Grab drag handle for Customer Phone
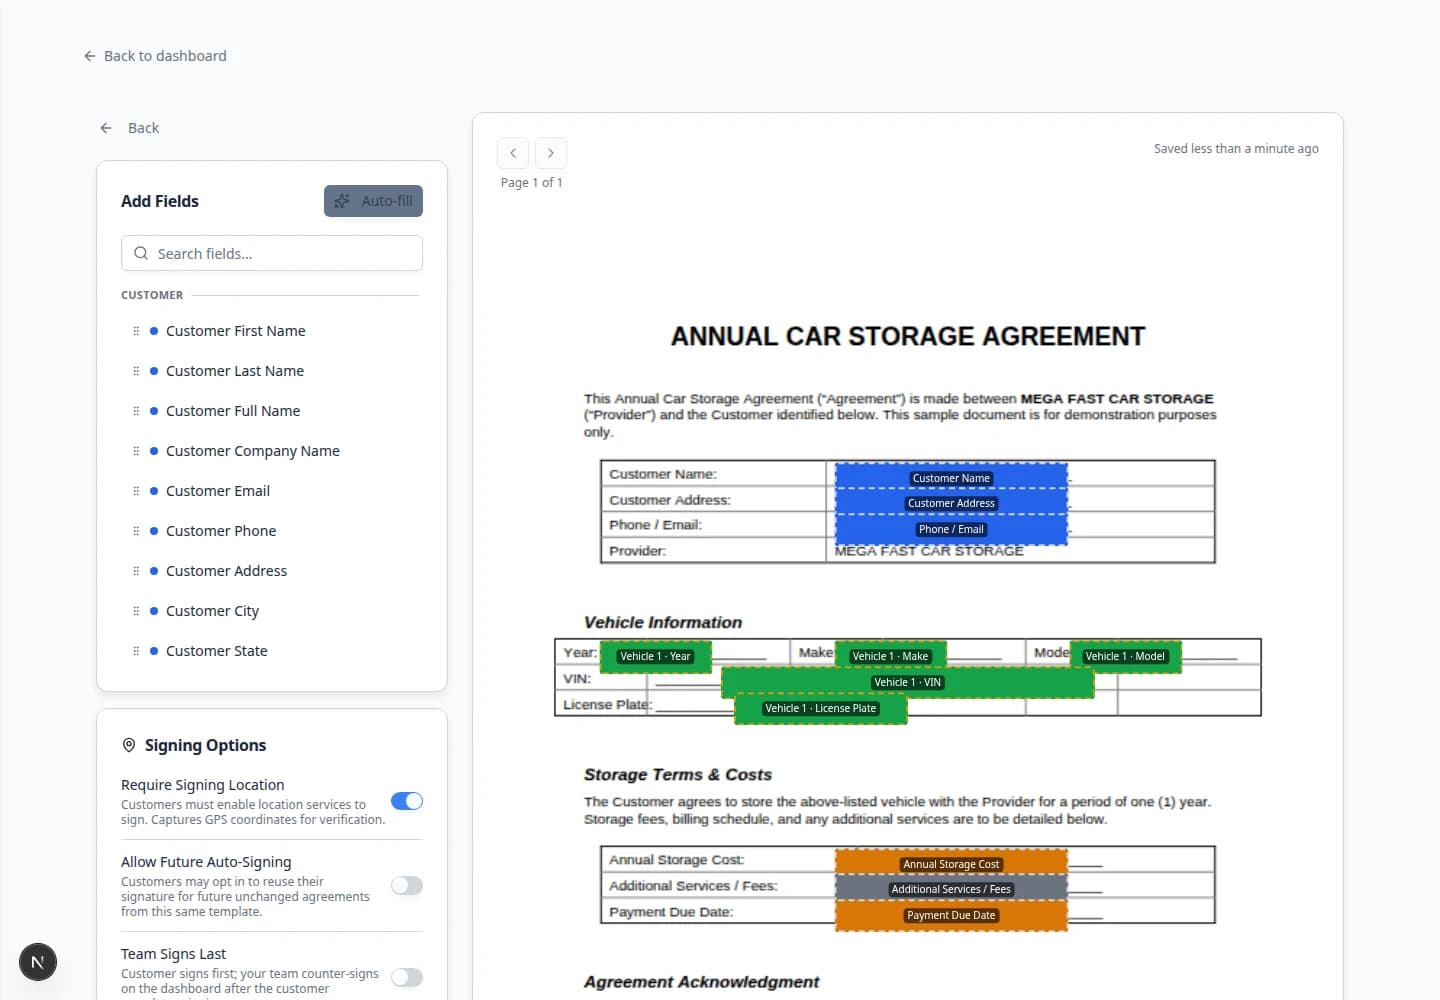This screenshot has height=1000, width=1440. pyautogui.click(x=136, y=531)
